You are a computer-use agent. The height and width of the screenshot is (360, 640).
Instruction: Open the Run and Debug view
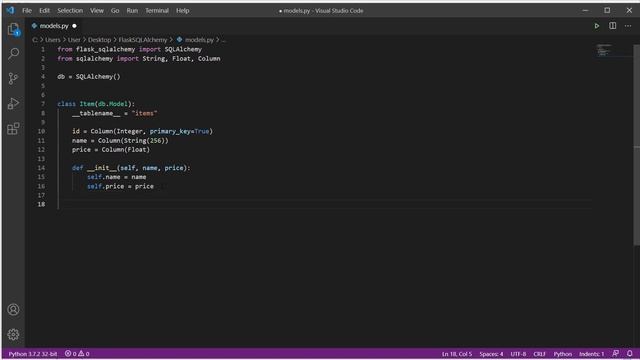(x=13, y=103)
